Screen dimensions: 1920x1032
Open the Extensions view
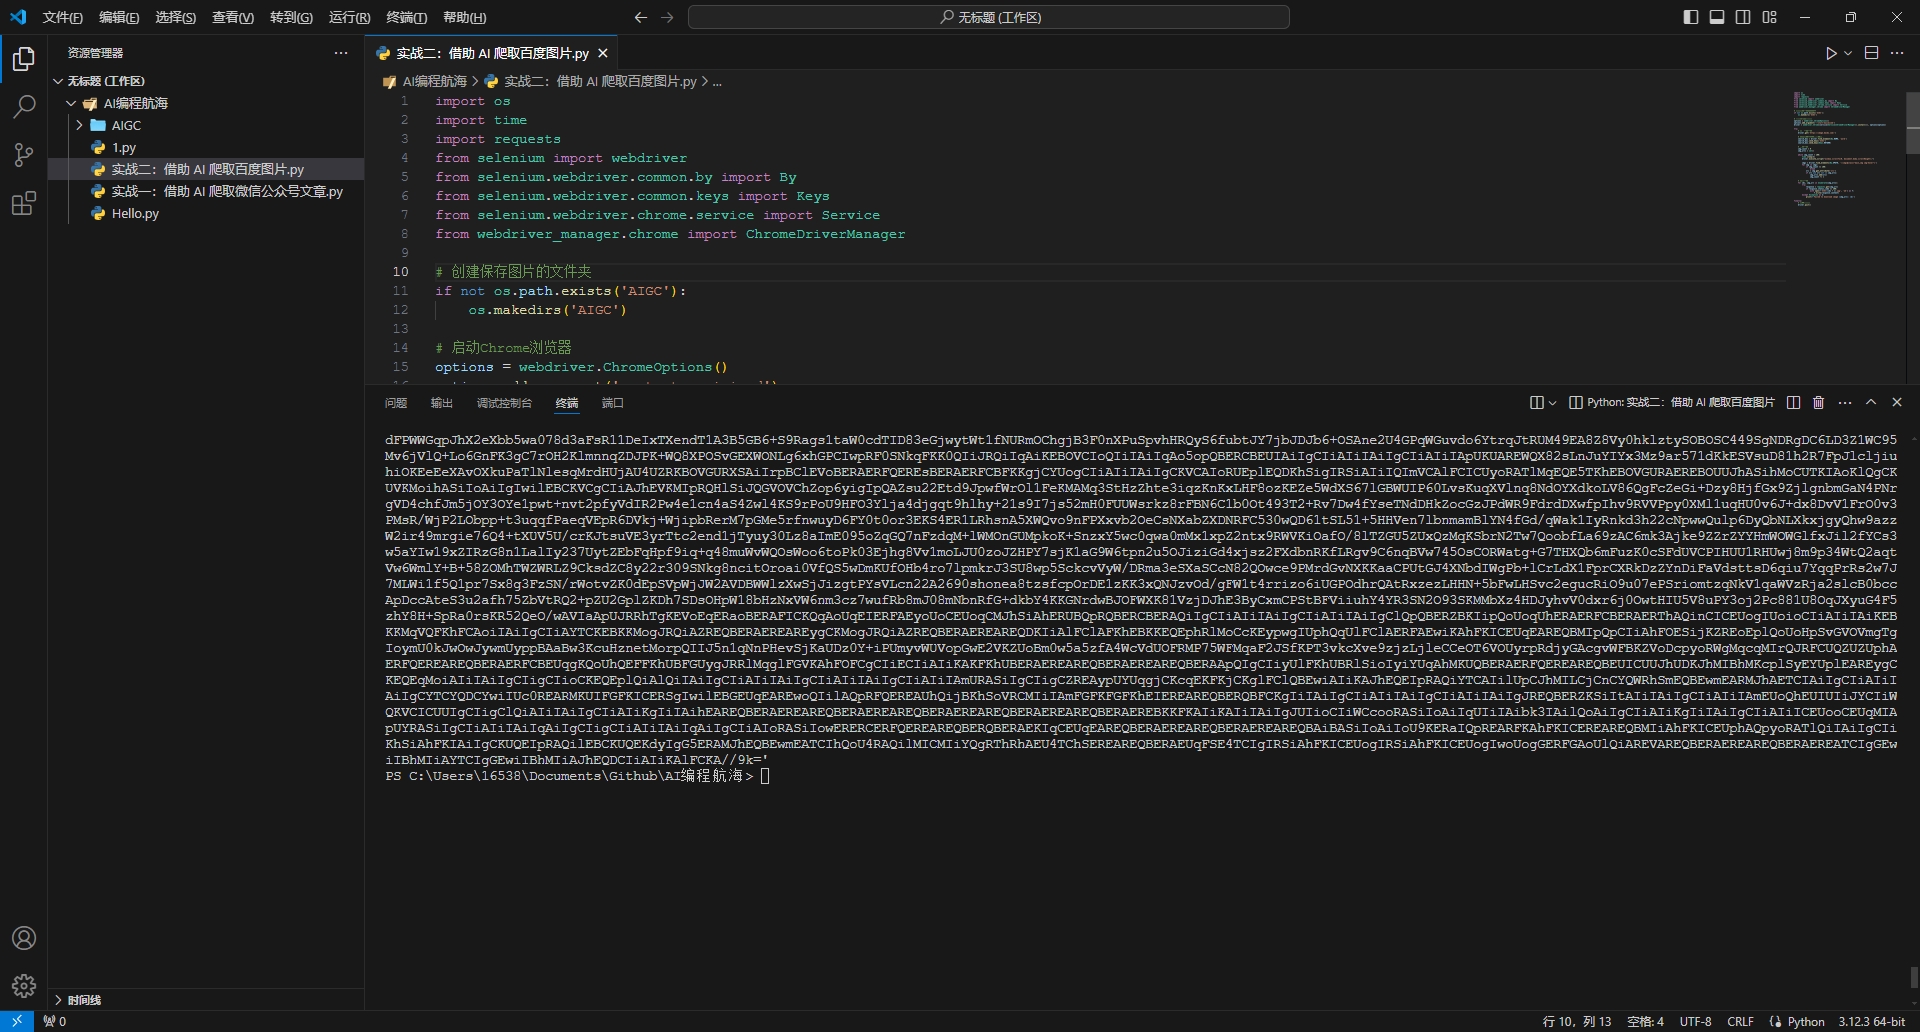[24, 204]
